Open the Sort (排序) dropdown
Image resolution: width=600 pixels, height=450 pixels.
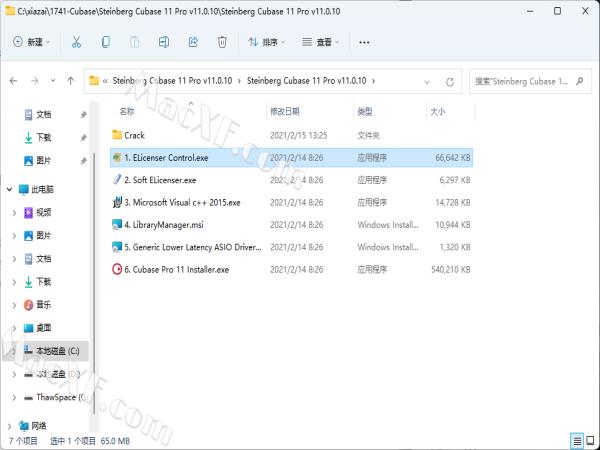(x=266, y=42)
